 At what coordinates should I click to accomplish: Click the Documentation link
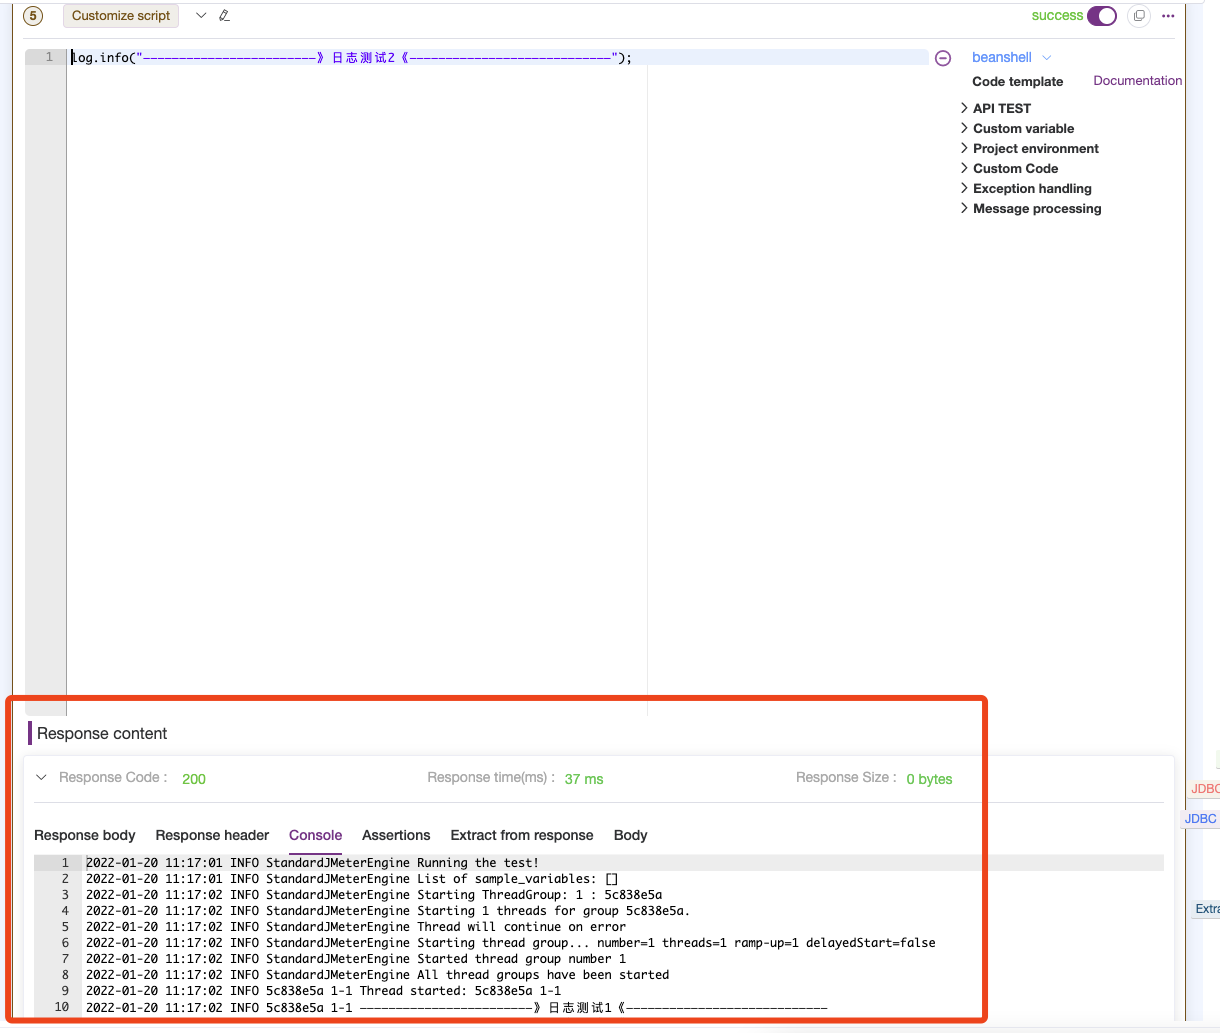tap(1137, 80)
